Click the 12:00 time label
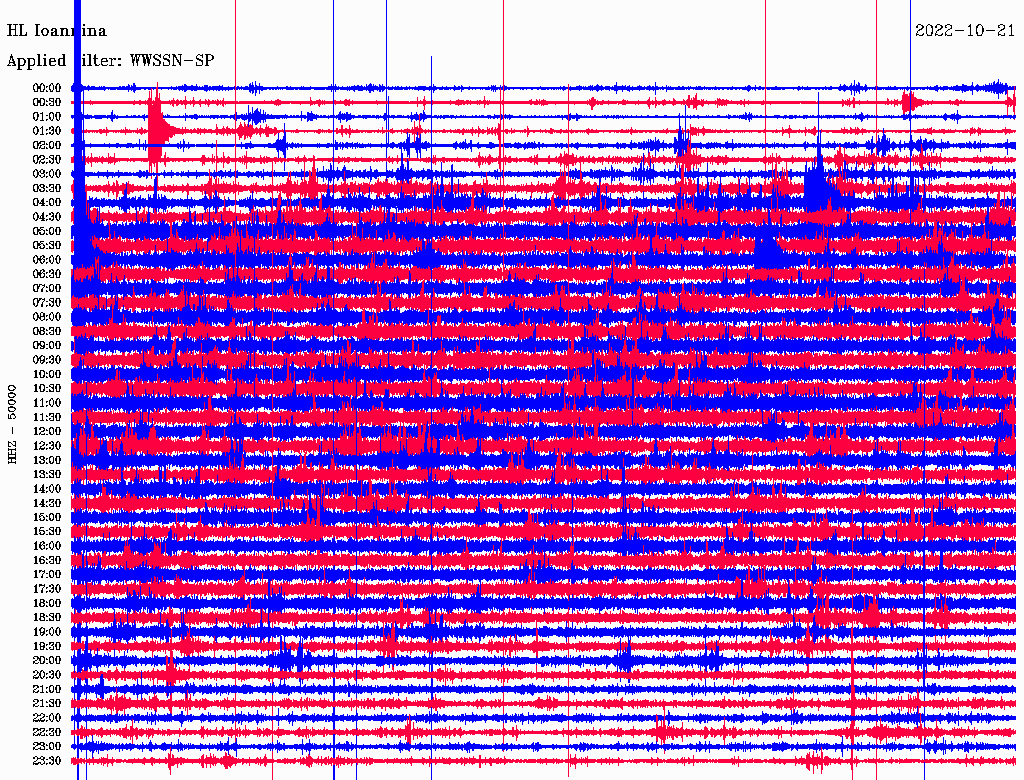Viewport: 1024px width, 780px height. click(x=47, y=432)
